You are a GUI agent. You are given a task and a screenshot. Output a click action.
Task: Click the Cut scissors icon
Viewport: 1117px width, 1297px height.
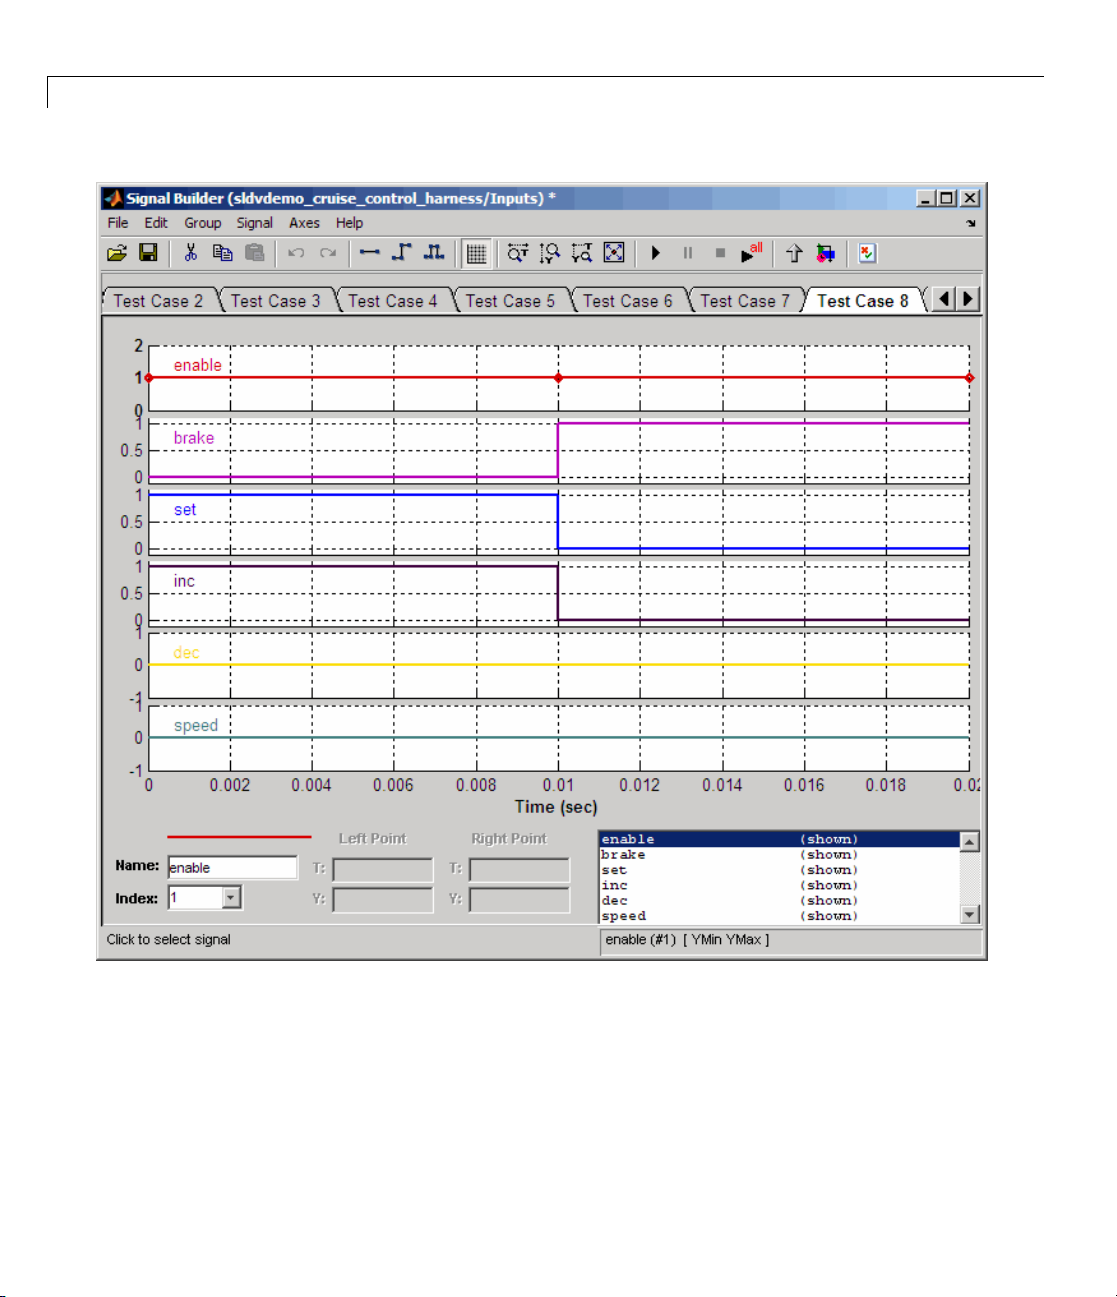tap(190, 253)
